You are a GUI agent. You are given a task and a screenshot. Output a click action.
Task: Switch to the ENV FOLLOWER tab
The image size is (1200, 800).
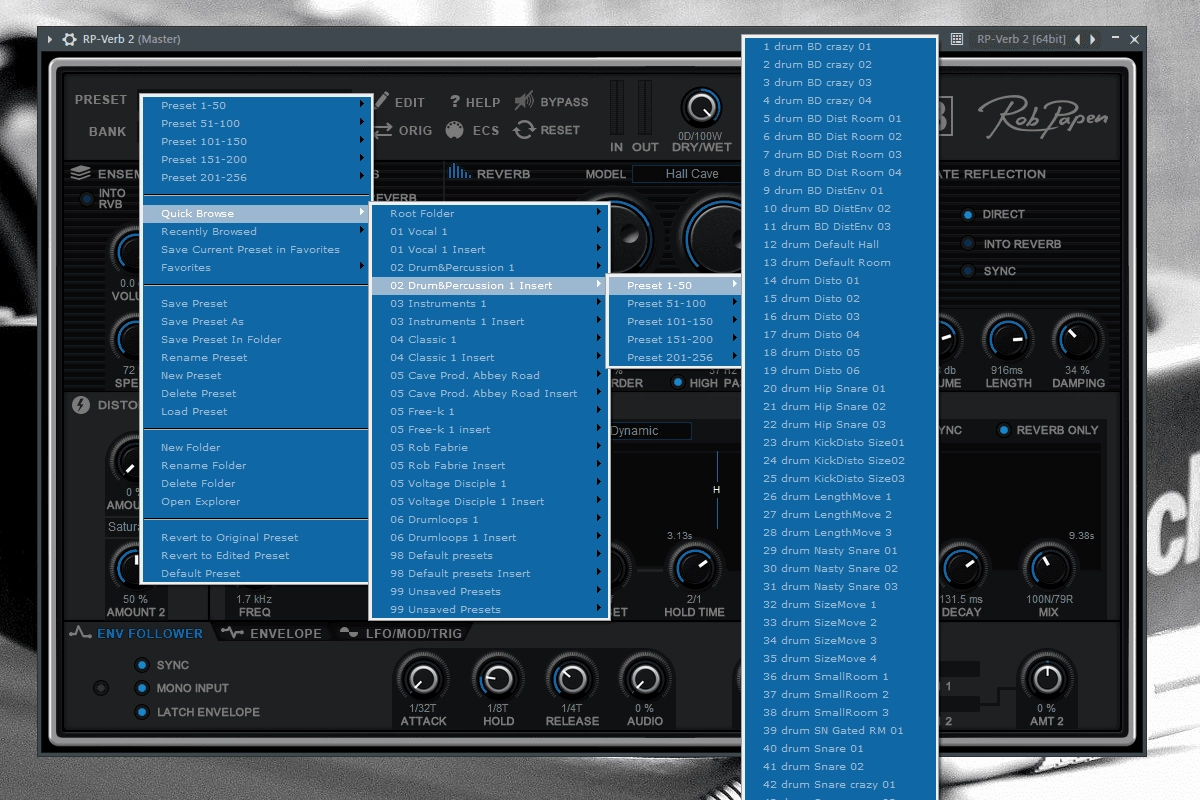point(138,633)
